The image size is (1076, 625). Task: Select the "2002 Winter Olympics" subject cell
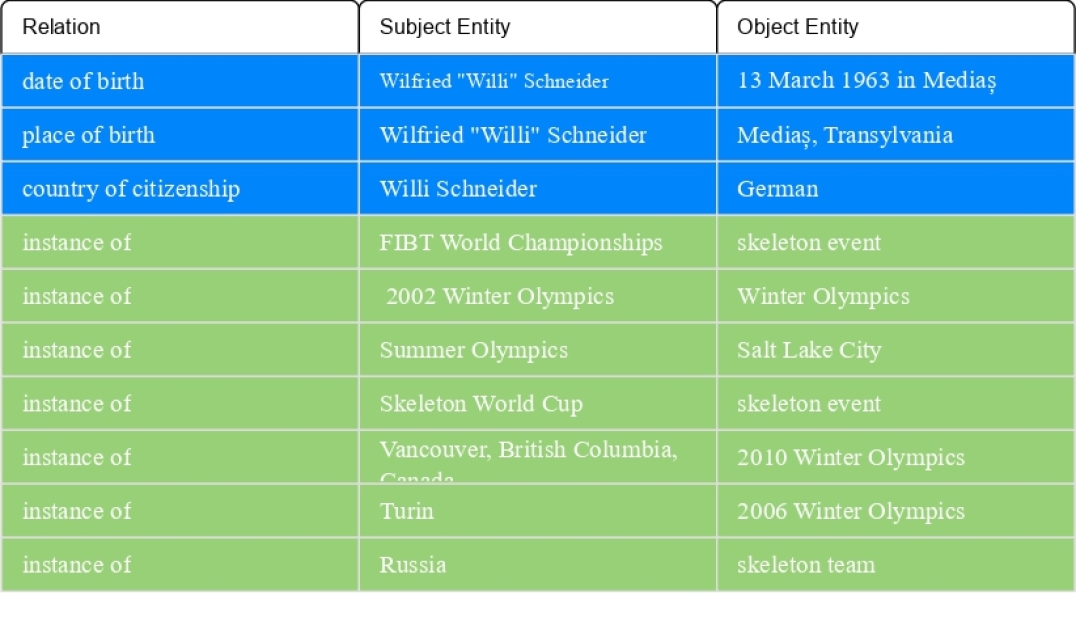coord(537,297)
